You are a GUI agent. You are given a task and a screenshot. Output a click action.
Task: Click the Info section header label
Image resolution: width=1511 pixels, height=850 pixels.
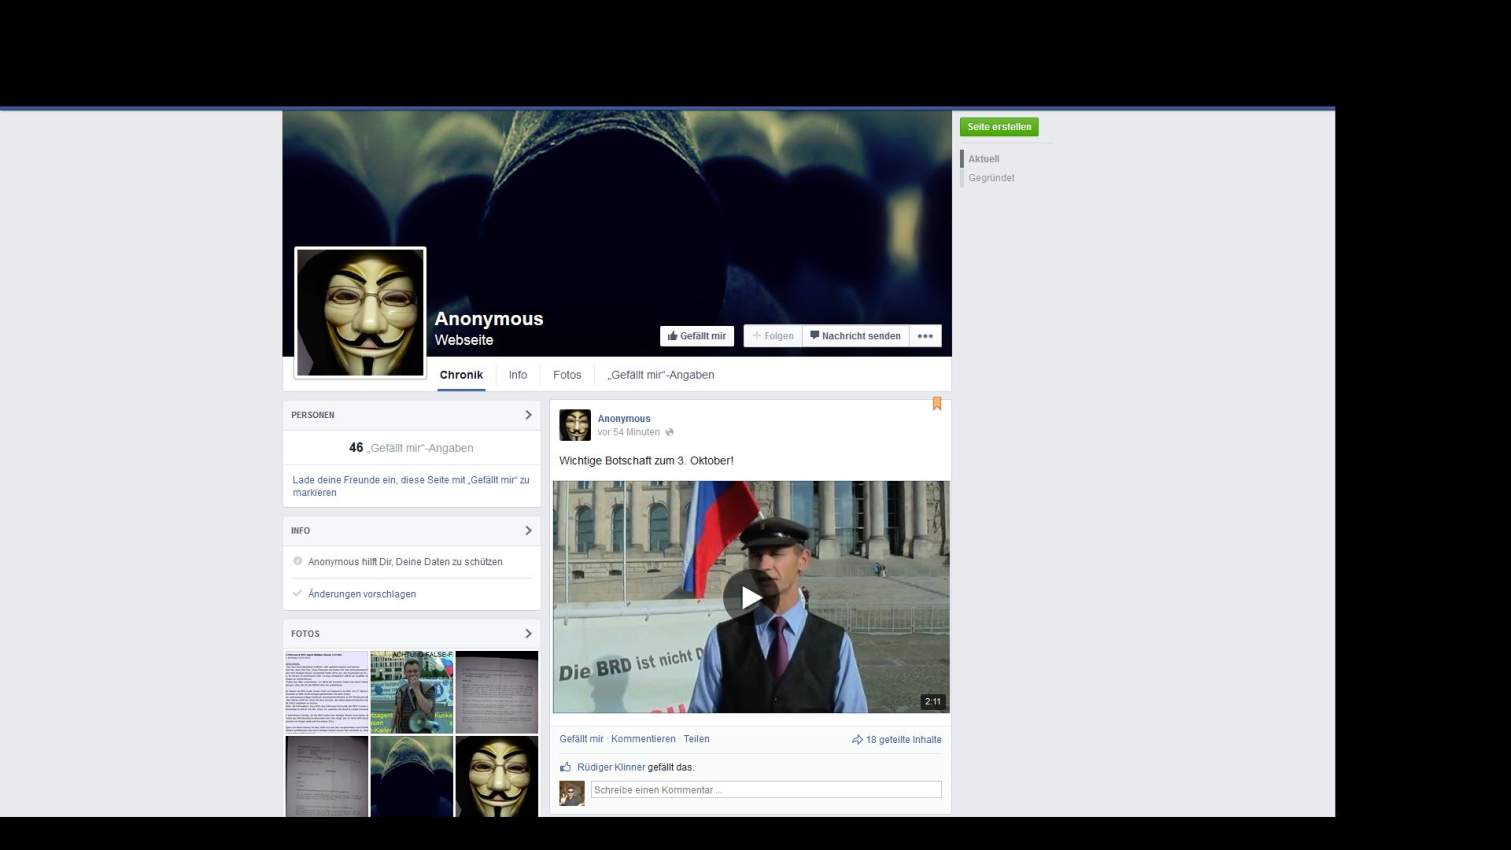[300, 531]
